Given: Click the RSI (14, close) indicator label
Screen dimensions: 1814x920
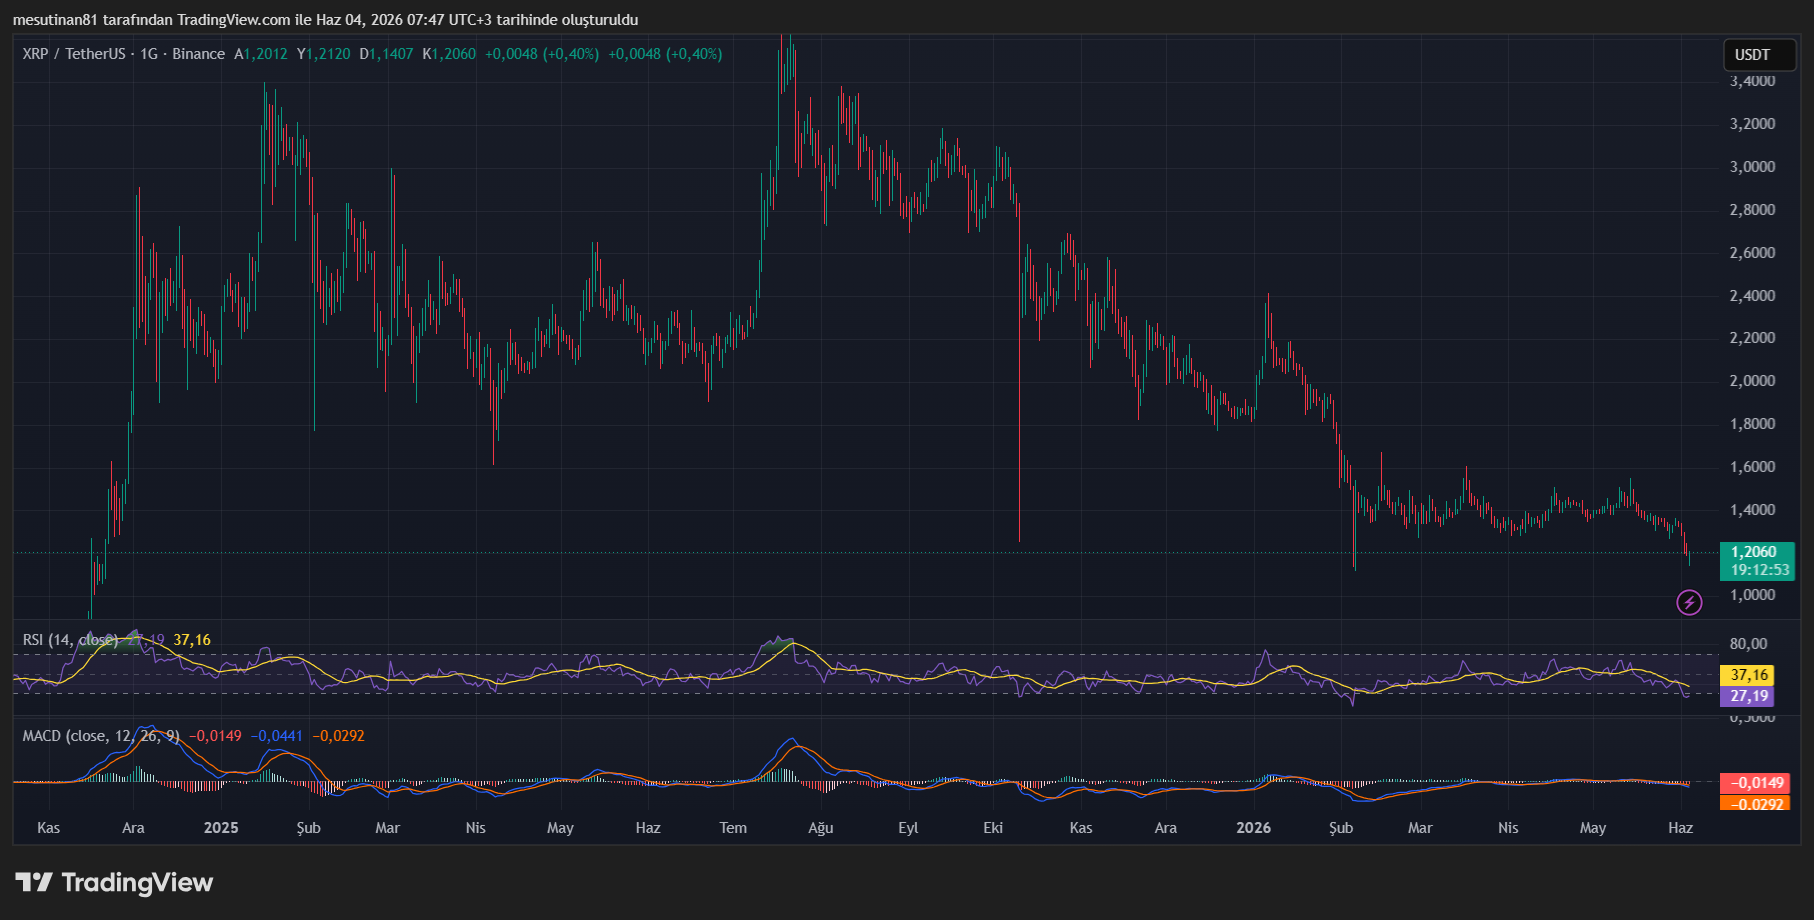Looking at the screenshot, I should click(70, 640).
